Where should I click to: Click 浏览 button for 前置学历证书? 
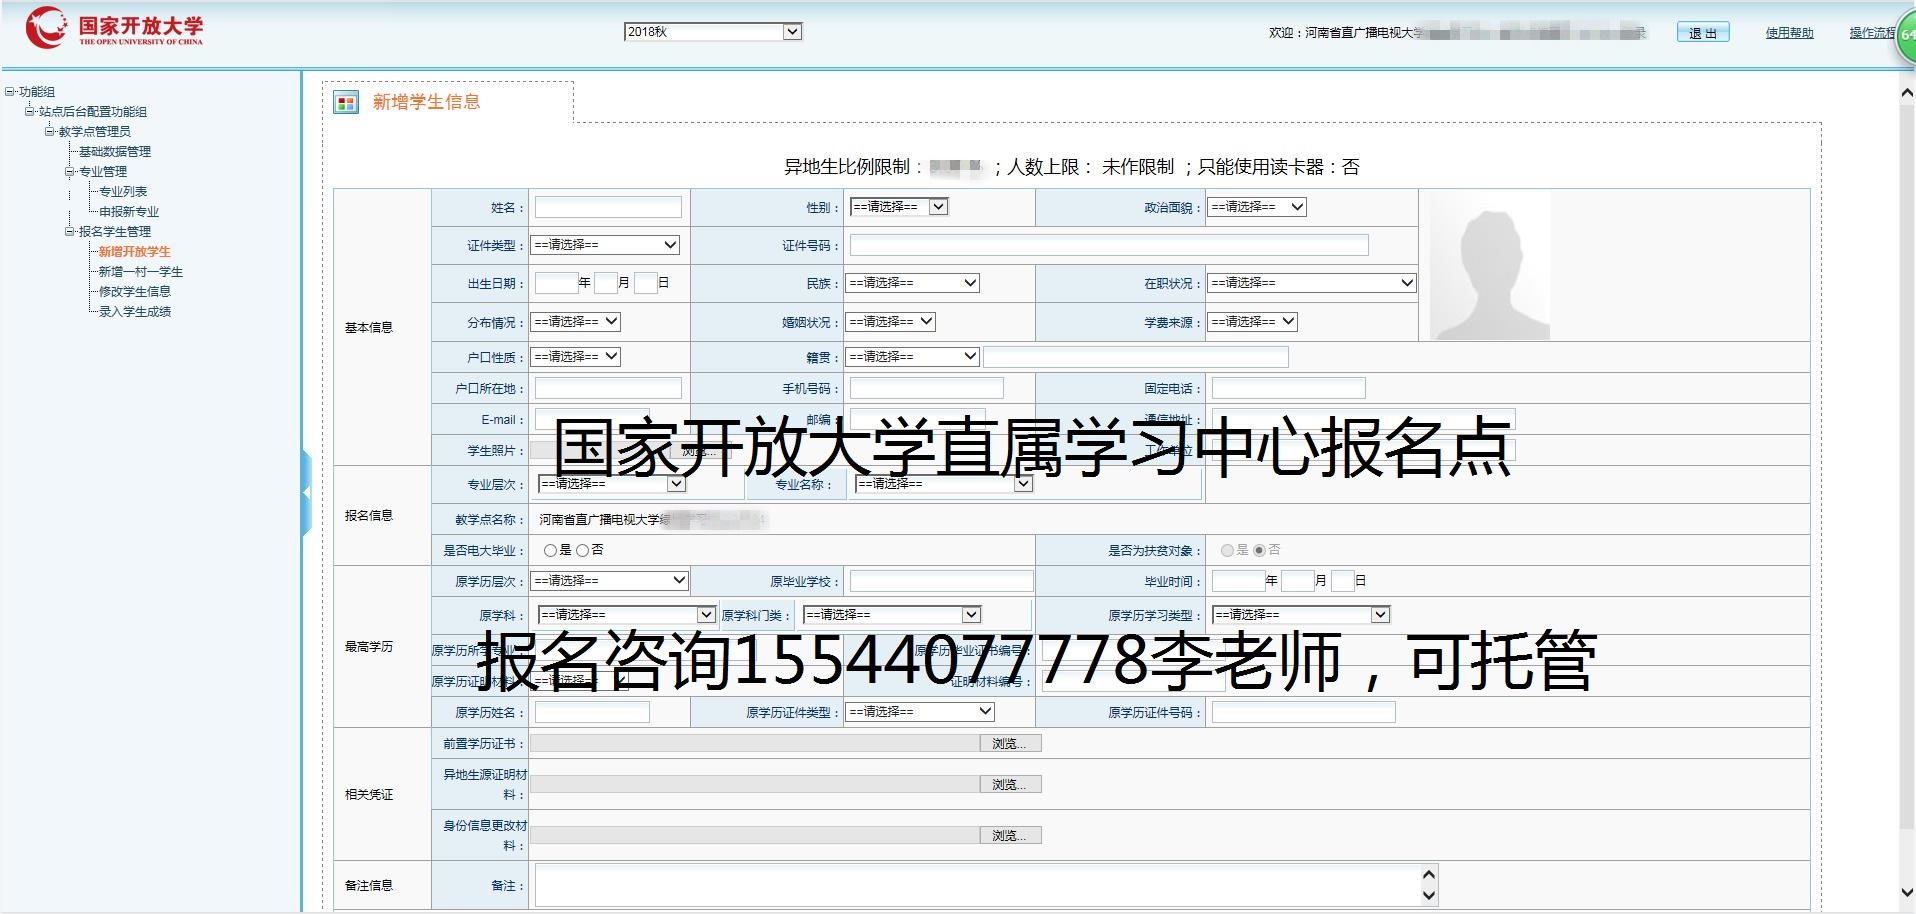coord(1010,744)
